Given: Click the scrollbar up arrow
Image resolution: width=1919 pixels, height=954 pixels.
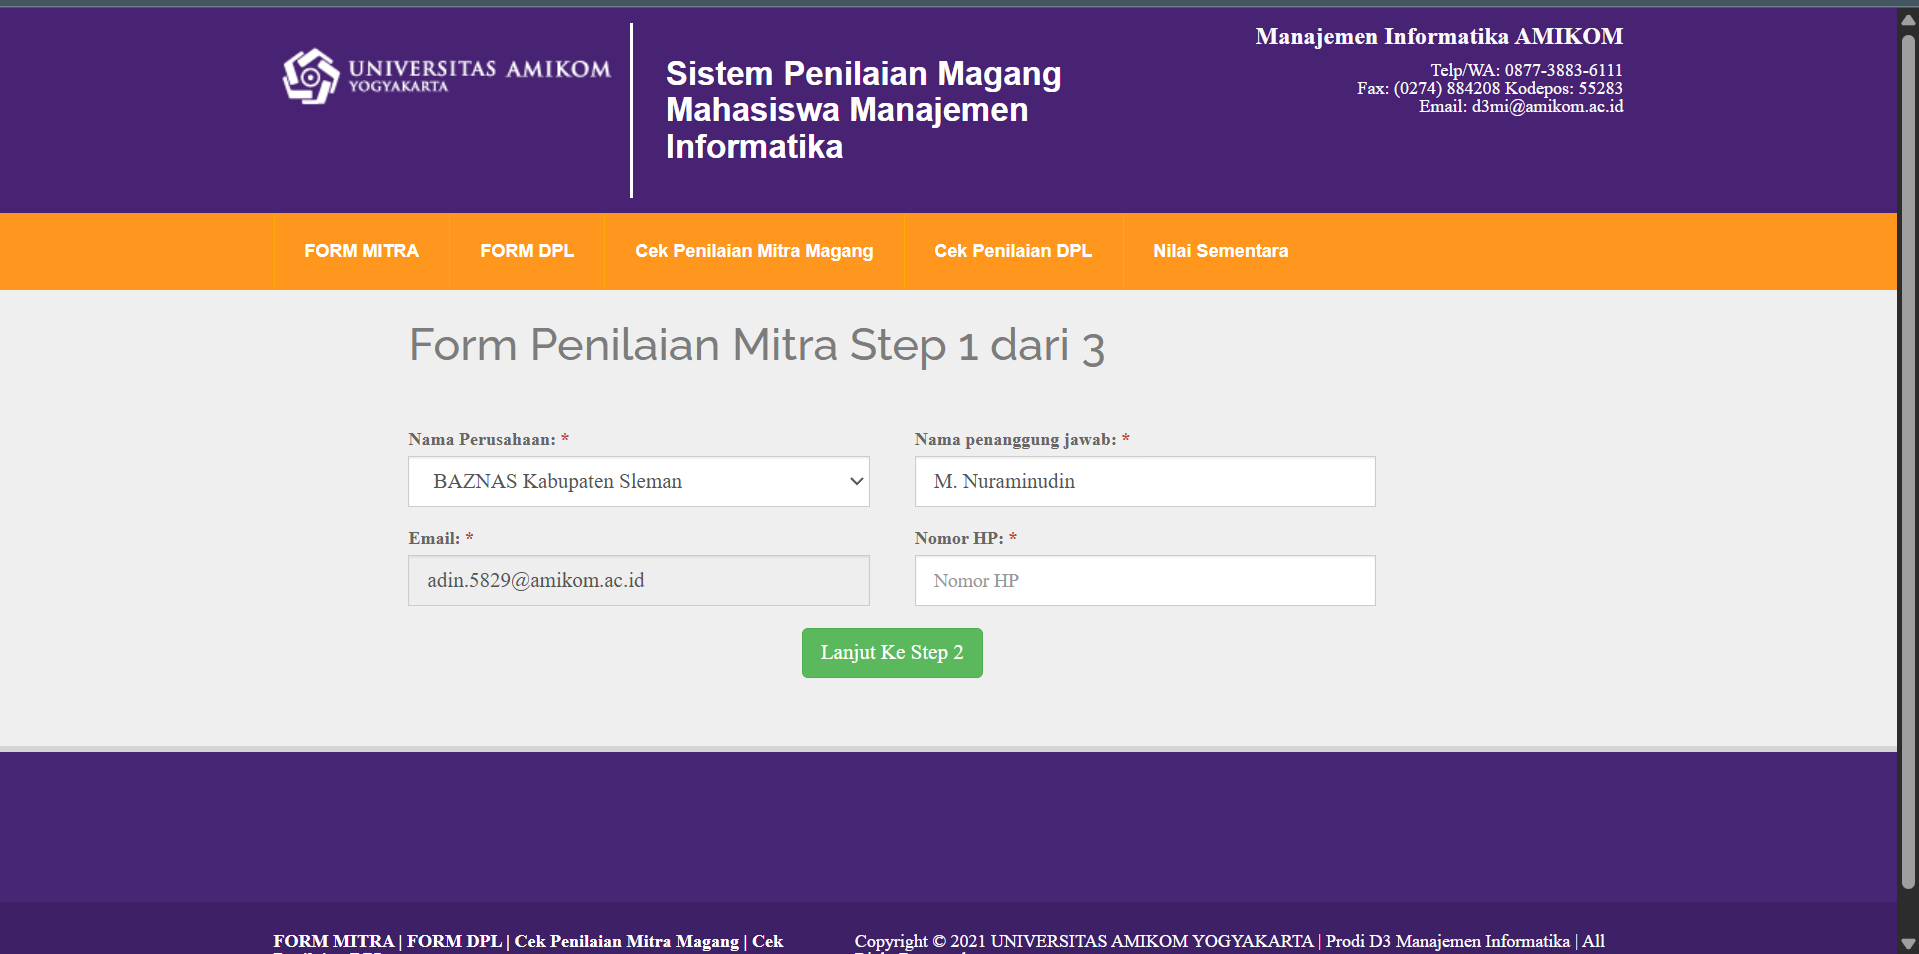Looking at the screenshot, I should (1908, 19).
